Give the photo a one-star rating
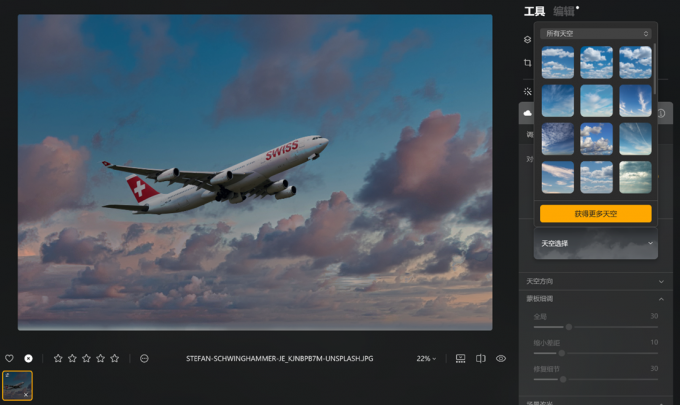680x405 pixels. point(58,358)
